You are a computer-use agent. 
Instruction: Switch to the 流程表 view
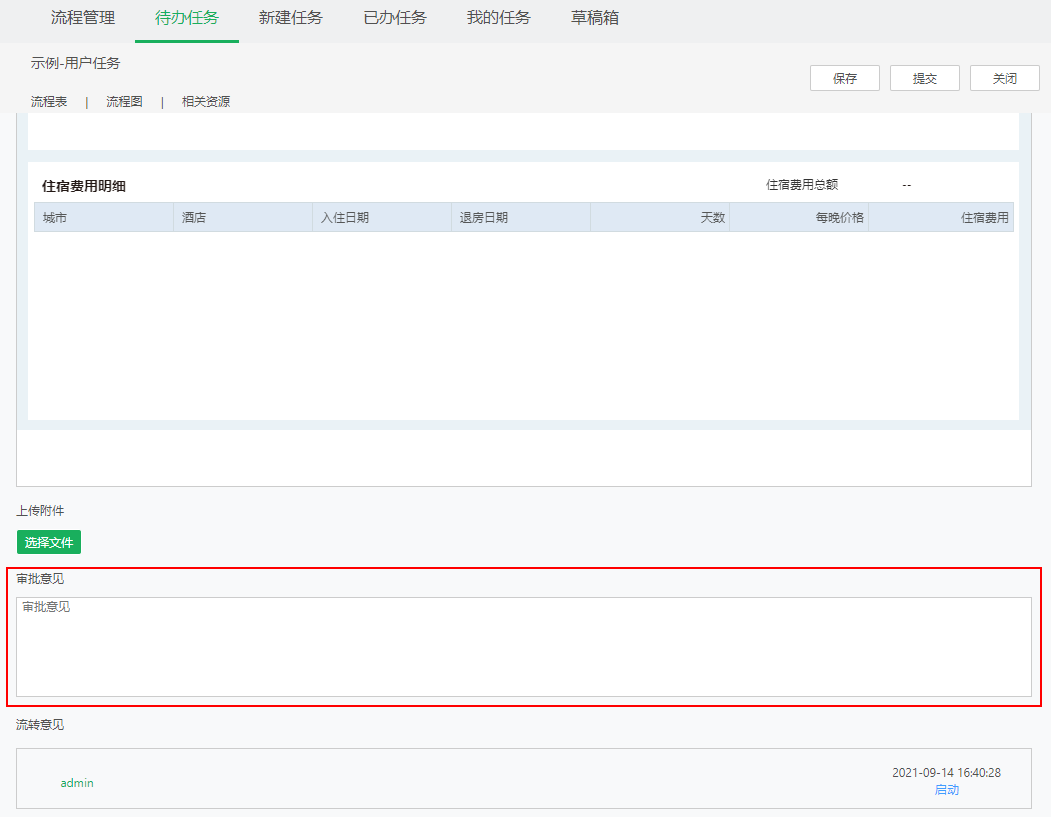[x=49, y=101]
